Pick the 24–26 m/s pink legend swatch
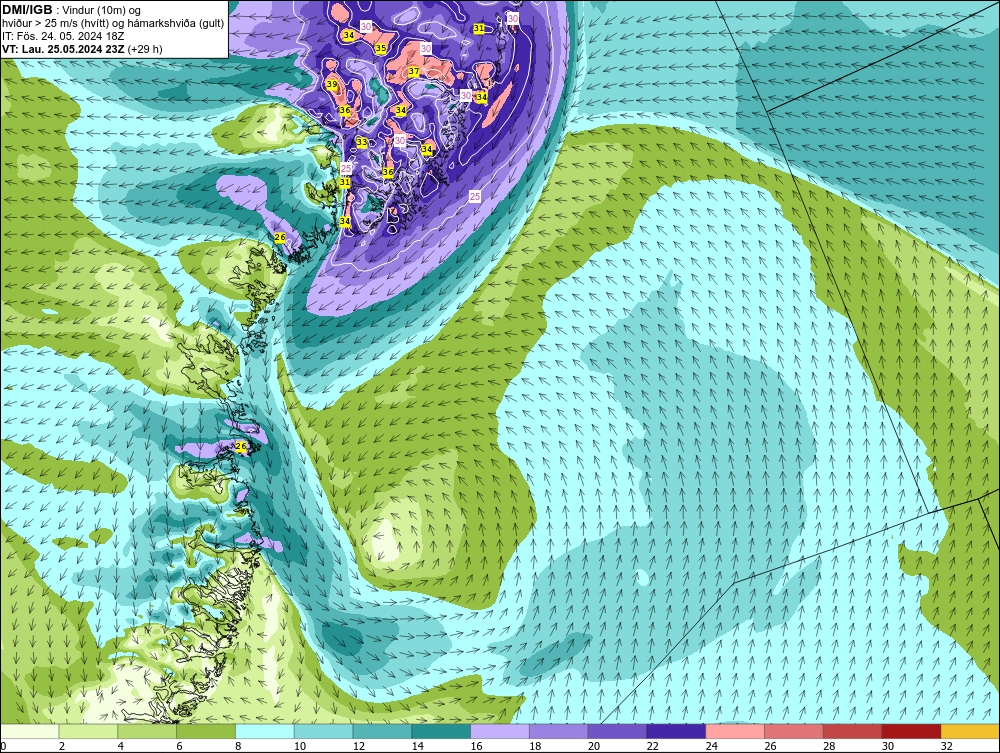Image resolution: width=1000 pixels, height=753 pixels. pyautogui.click(x=735, y=731)
